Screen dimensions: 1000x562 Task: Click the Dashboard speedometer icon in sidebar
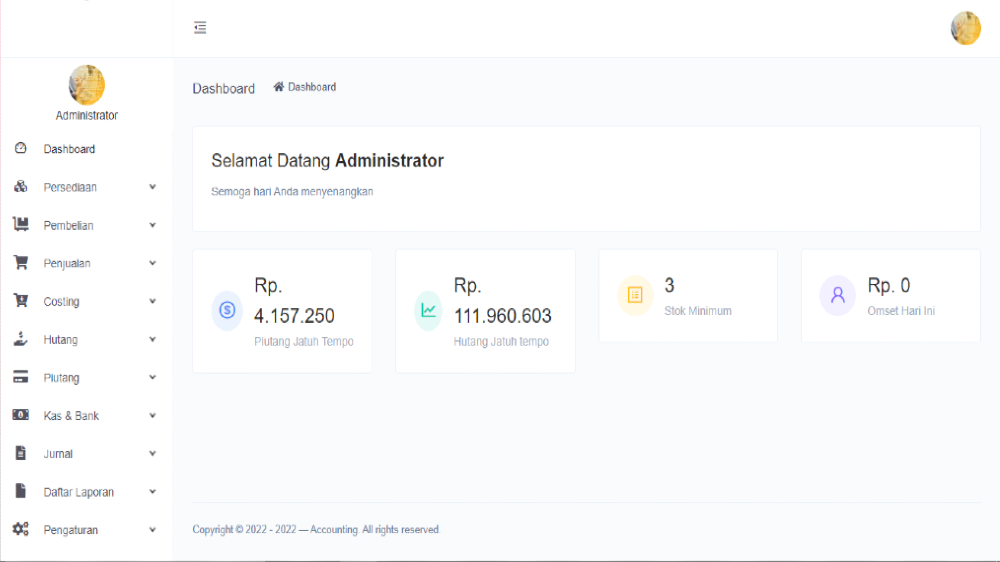pyautogui.click(x=20, y=149)
